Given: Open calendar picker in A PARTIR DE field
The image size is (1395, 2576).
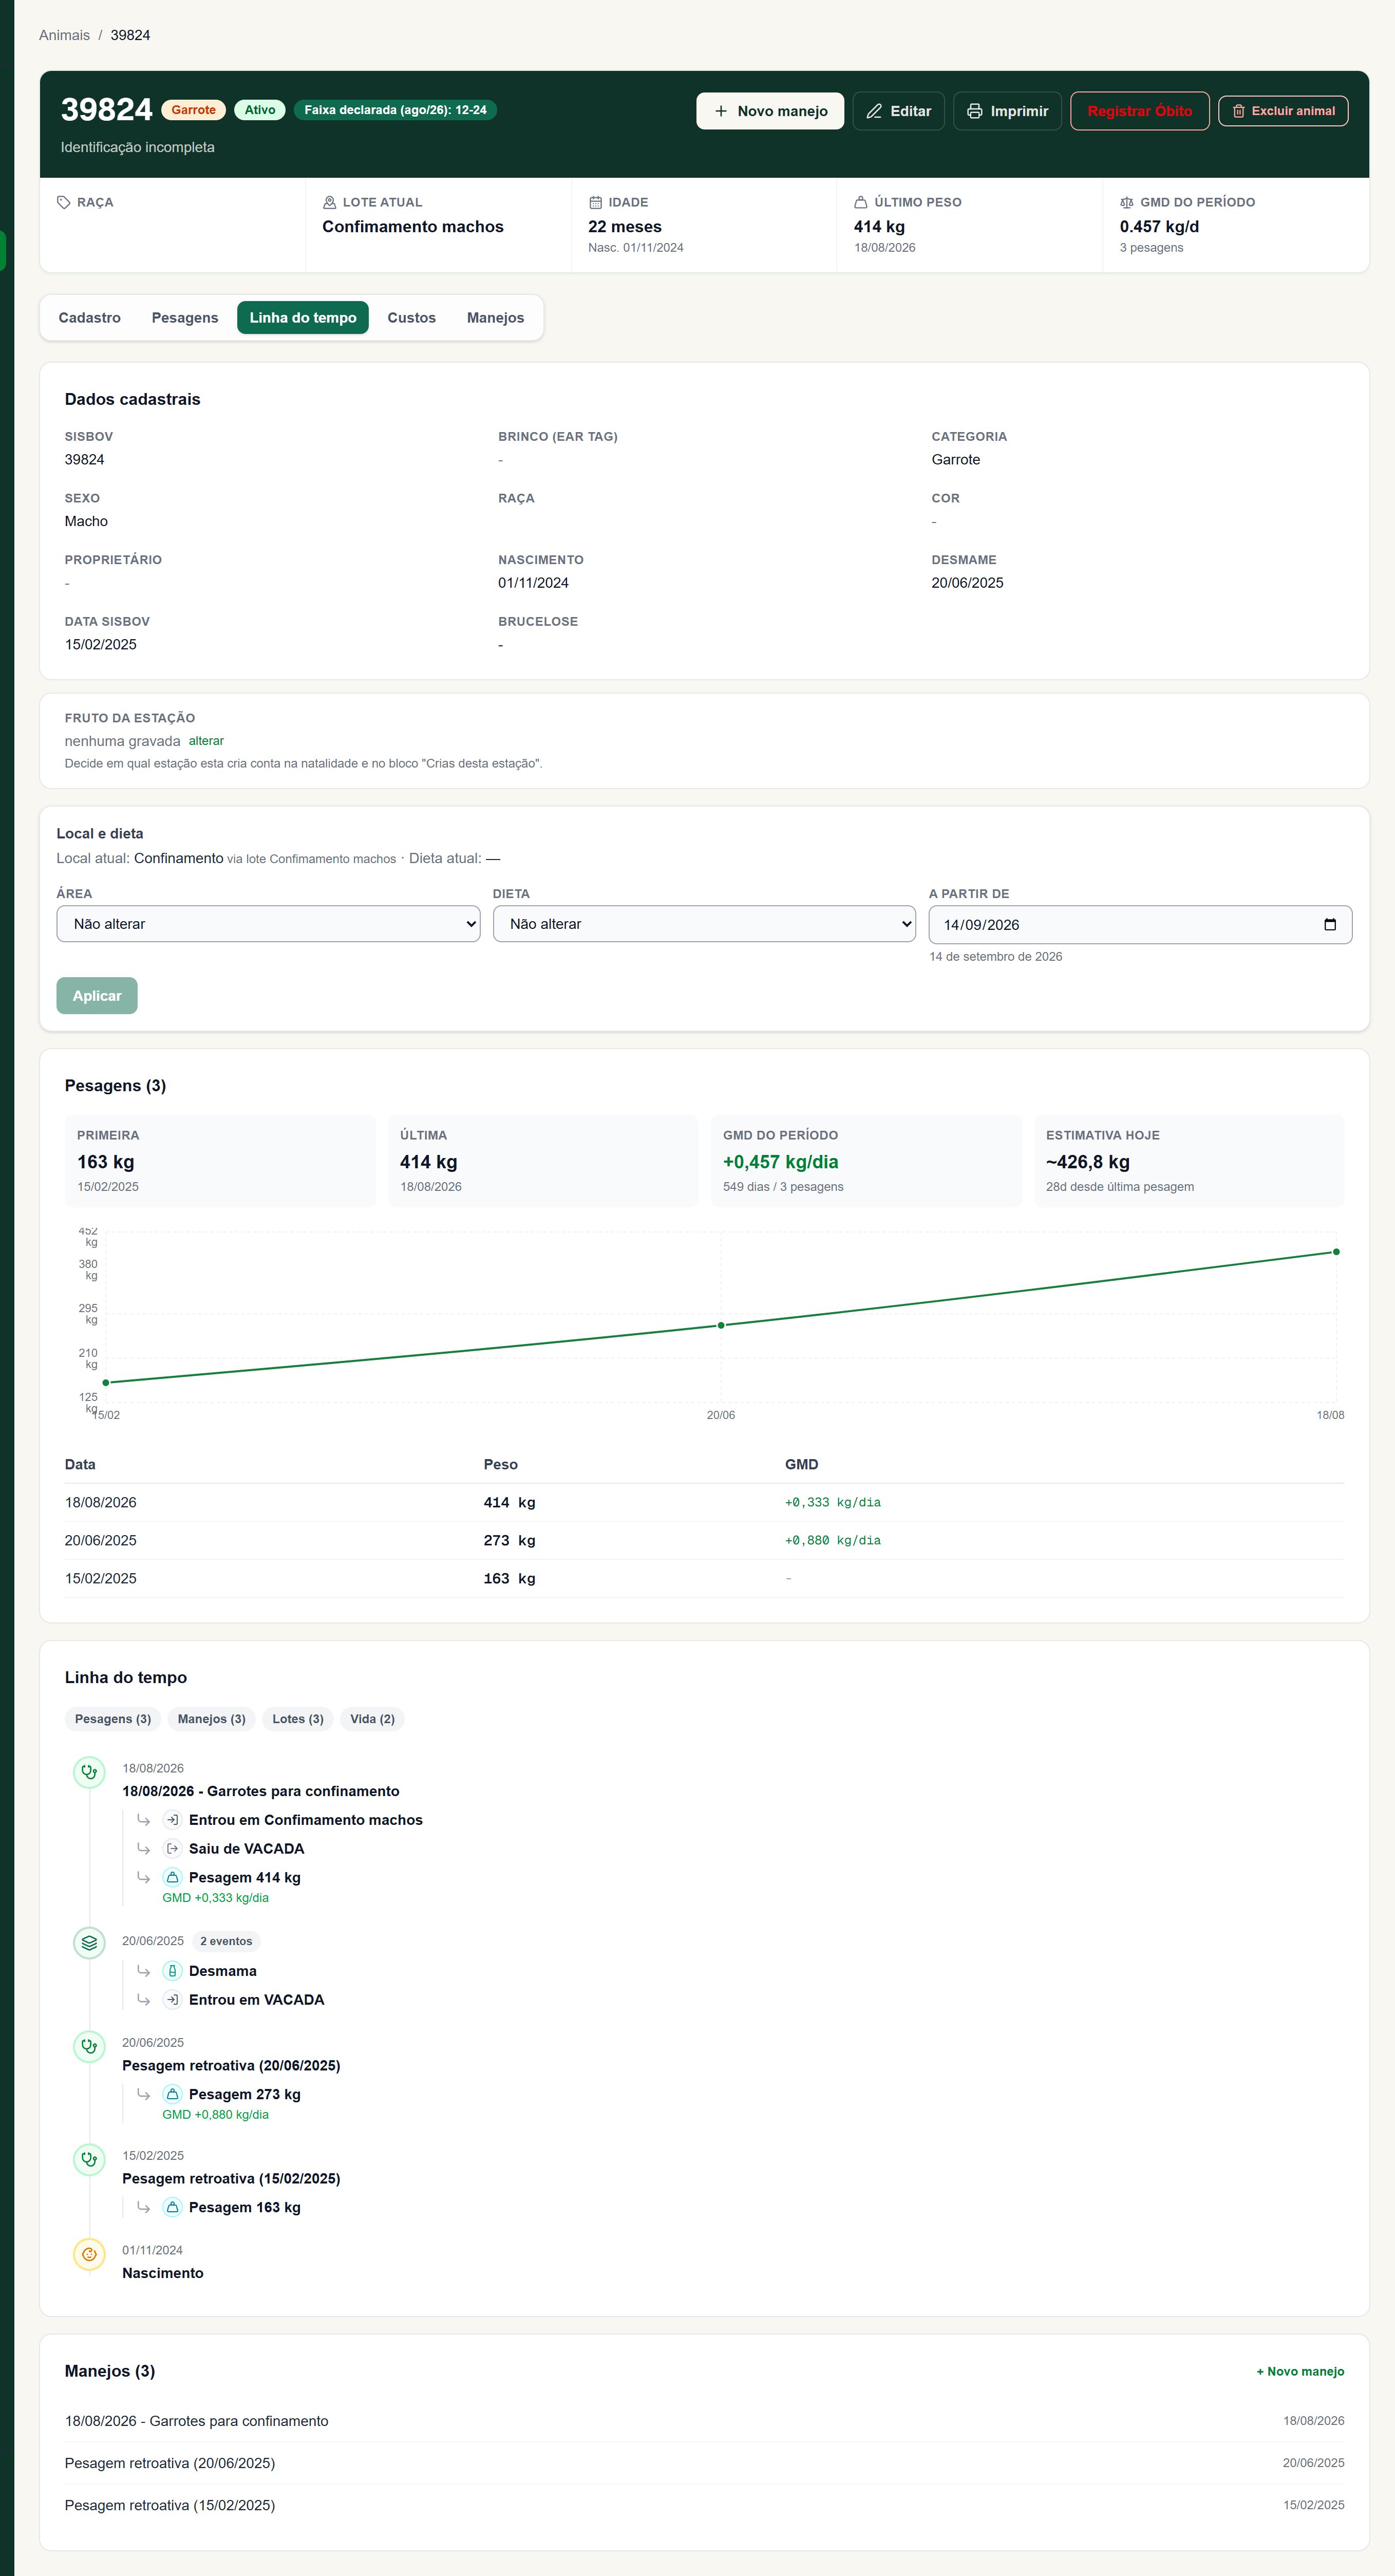Looking at the screenshot, I should [x=1329, y=925].
